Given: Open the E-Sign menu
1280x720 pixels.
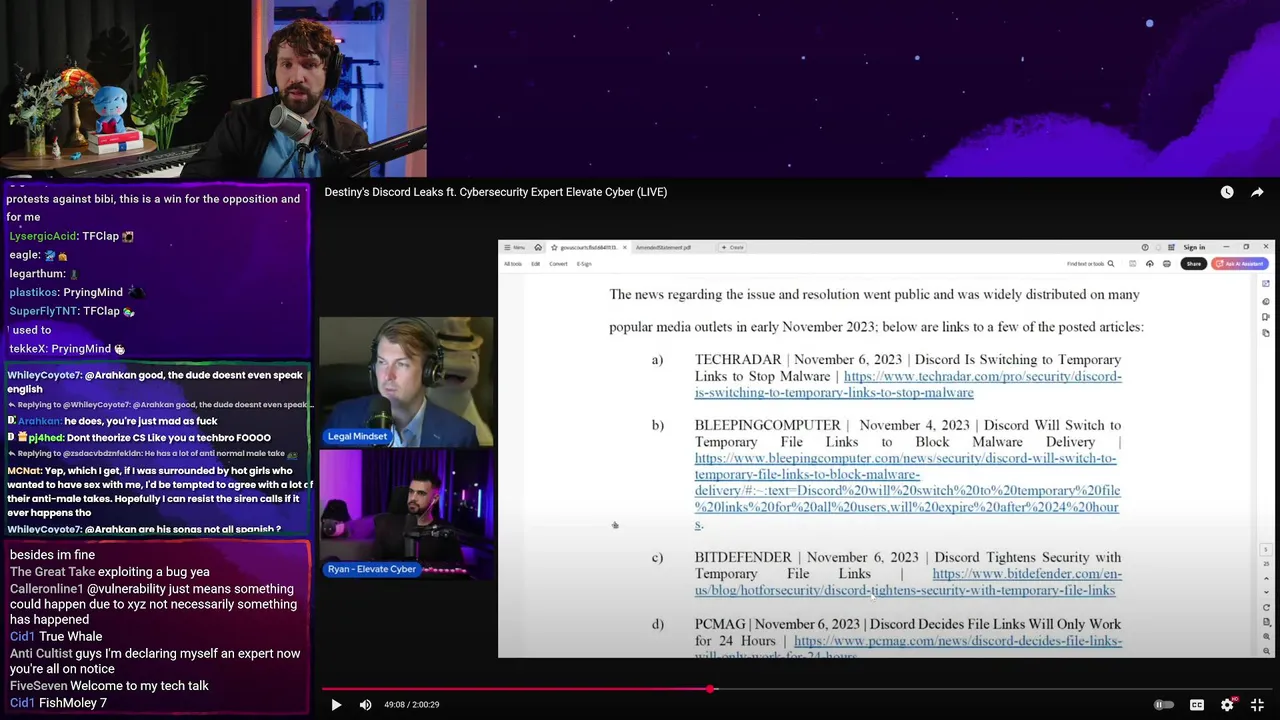Looking at the screenshot, I should coord(584,264).
